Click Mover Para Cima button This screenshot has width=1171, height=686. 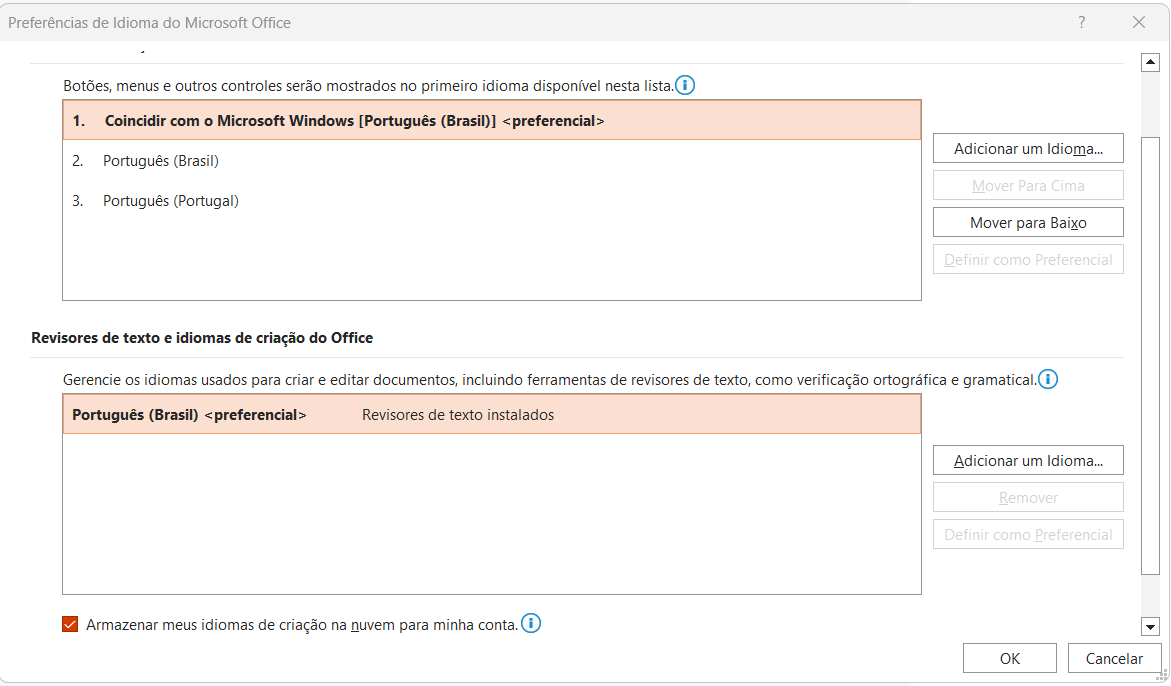point(1028,185)
